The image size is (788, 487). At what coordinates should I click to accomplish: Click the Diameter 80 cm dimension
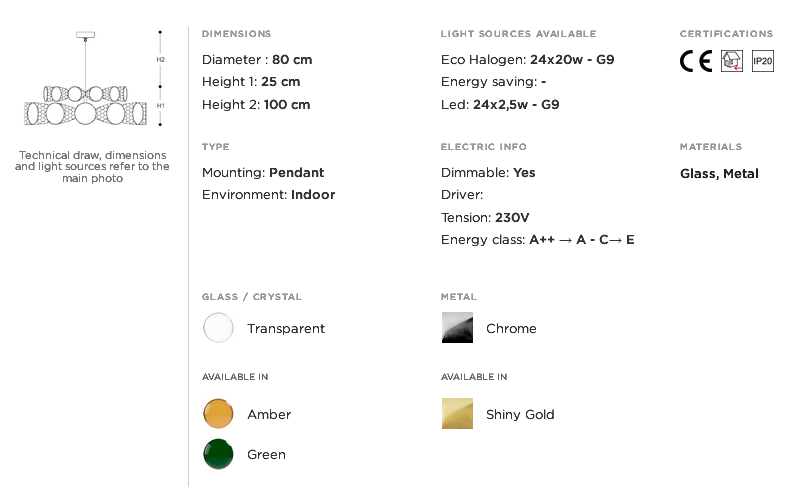[x=257, y=60]
